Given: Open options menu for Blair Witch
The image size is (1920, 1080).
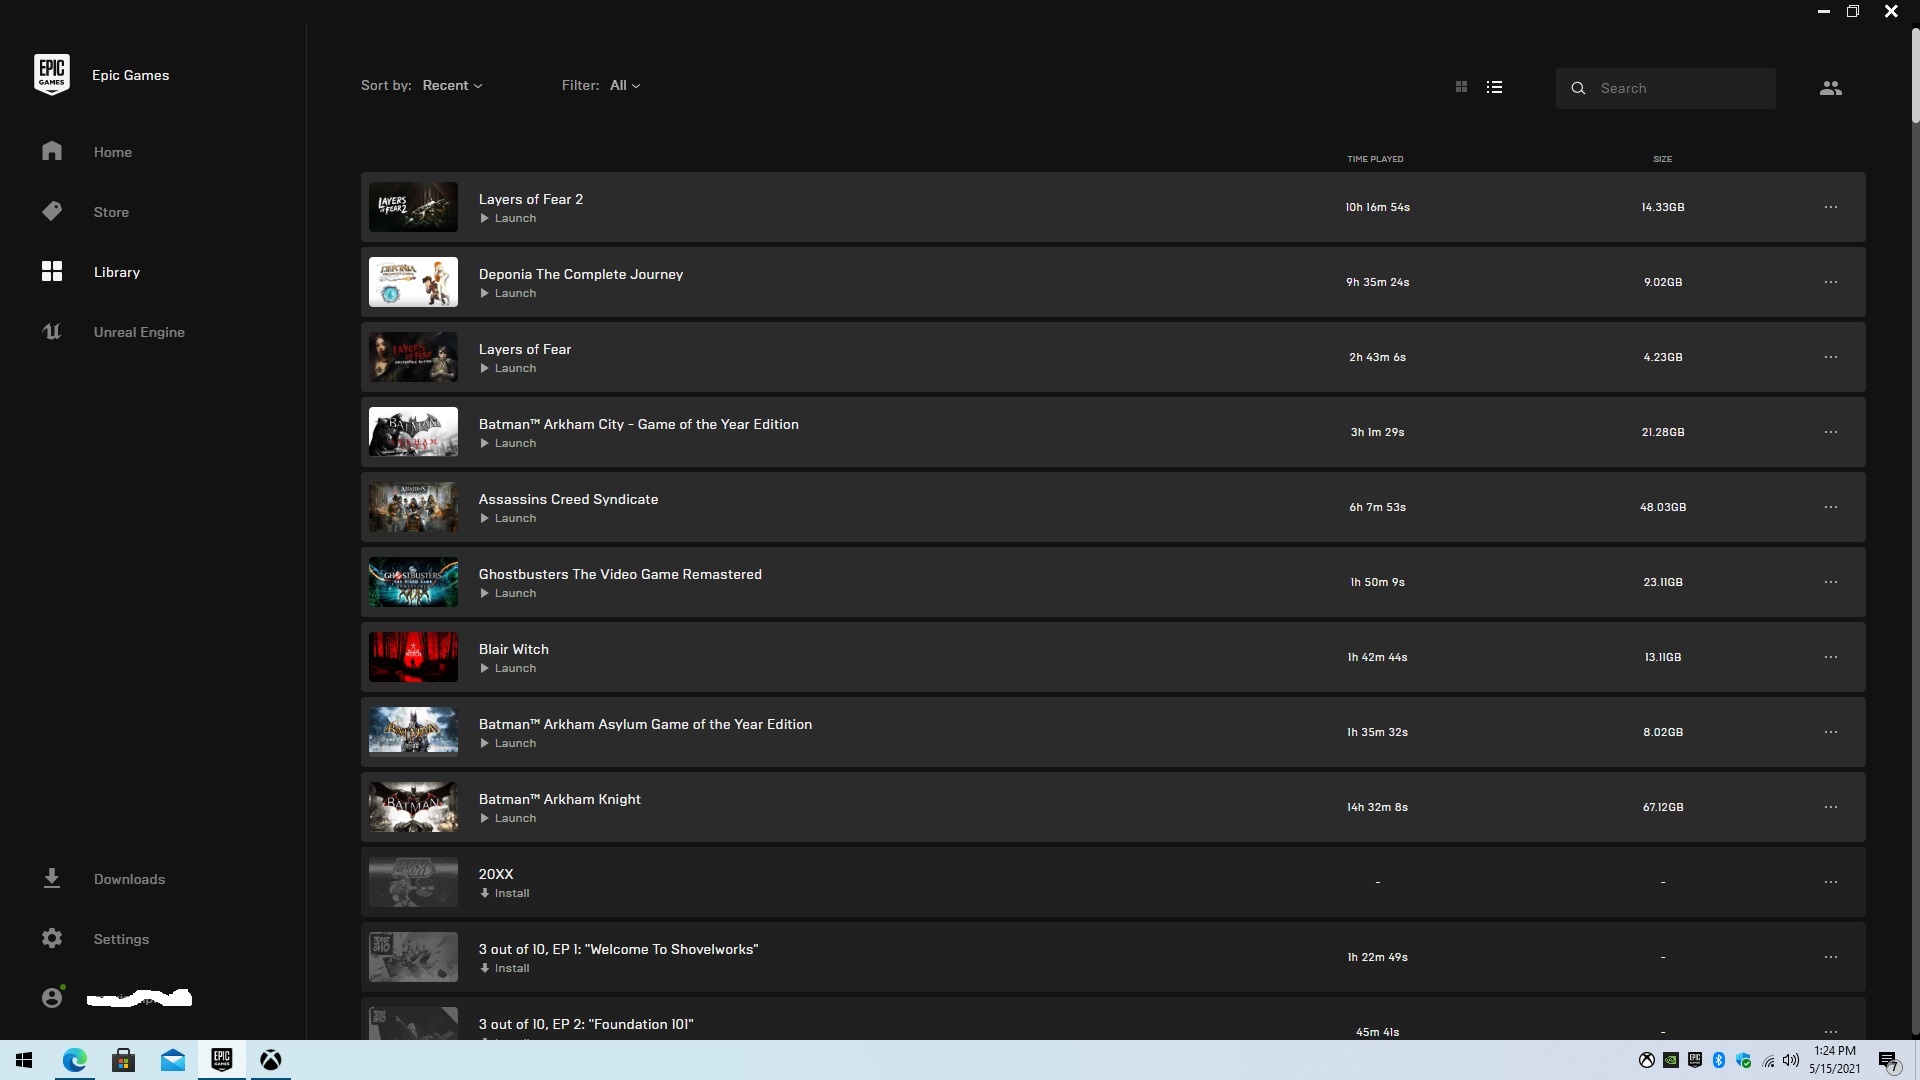Looking at the screenshot, I should pos(1830,657).
